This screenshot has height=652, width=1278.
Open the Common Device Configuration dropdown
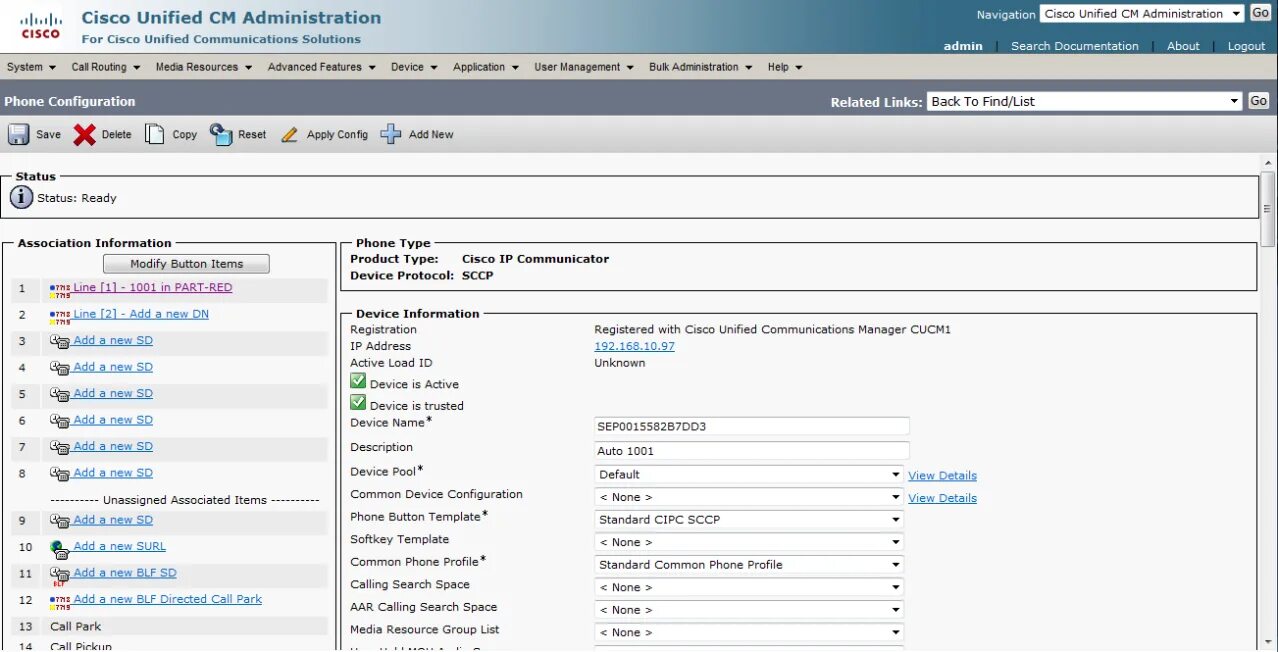pos(749,497)
